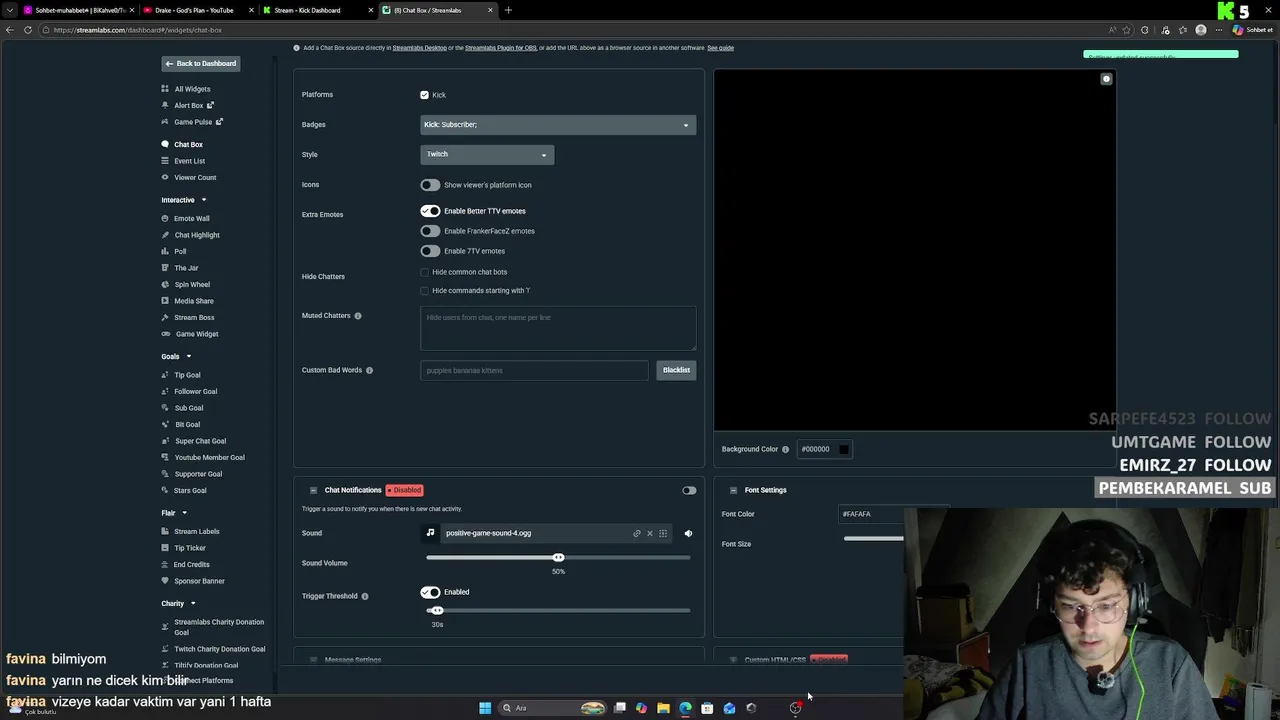Open the Event List icon

click(165, 161)
